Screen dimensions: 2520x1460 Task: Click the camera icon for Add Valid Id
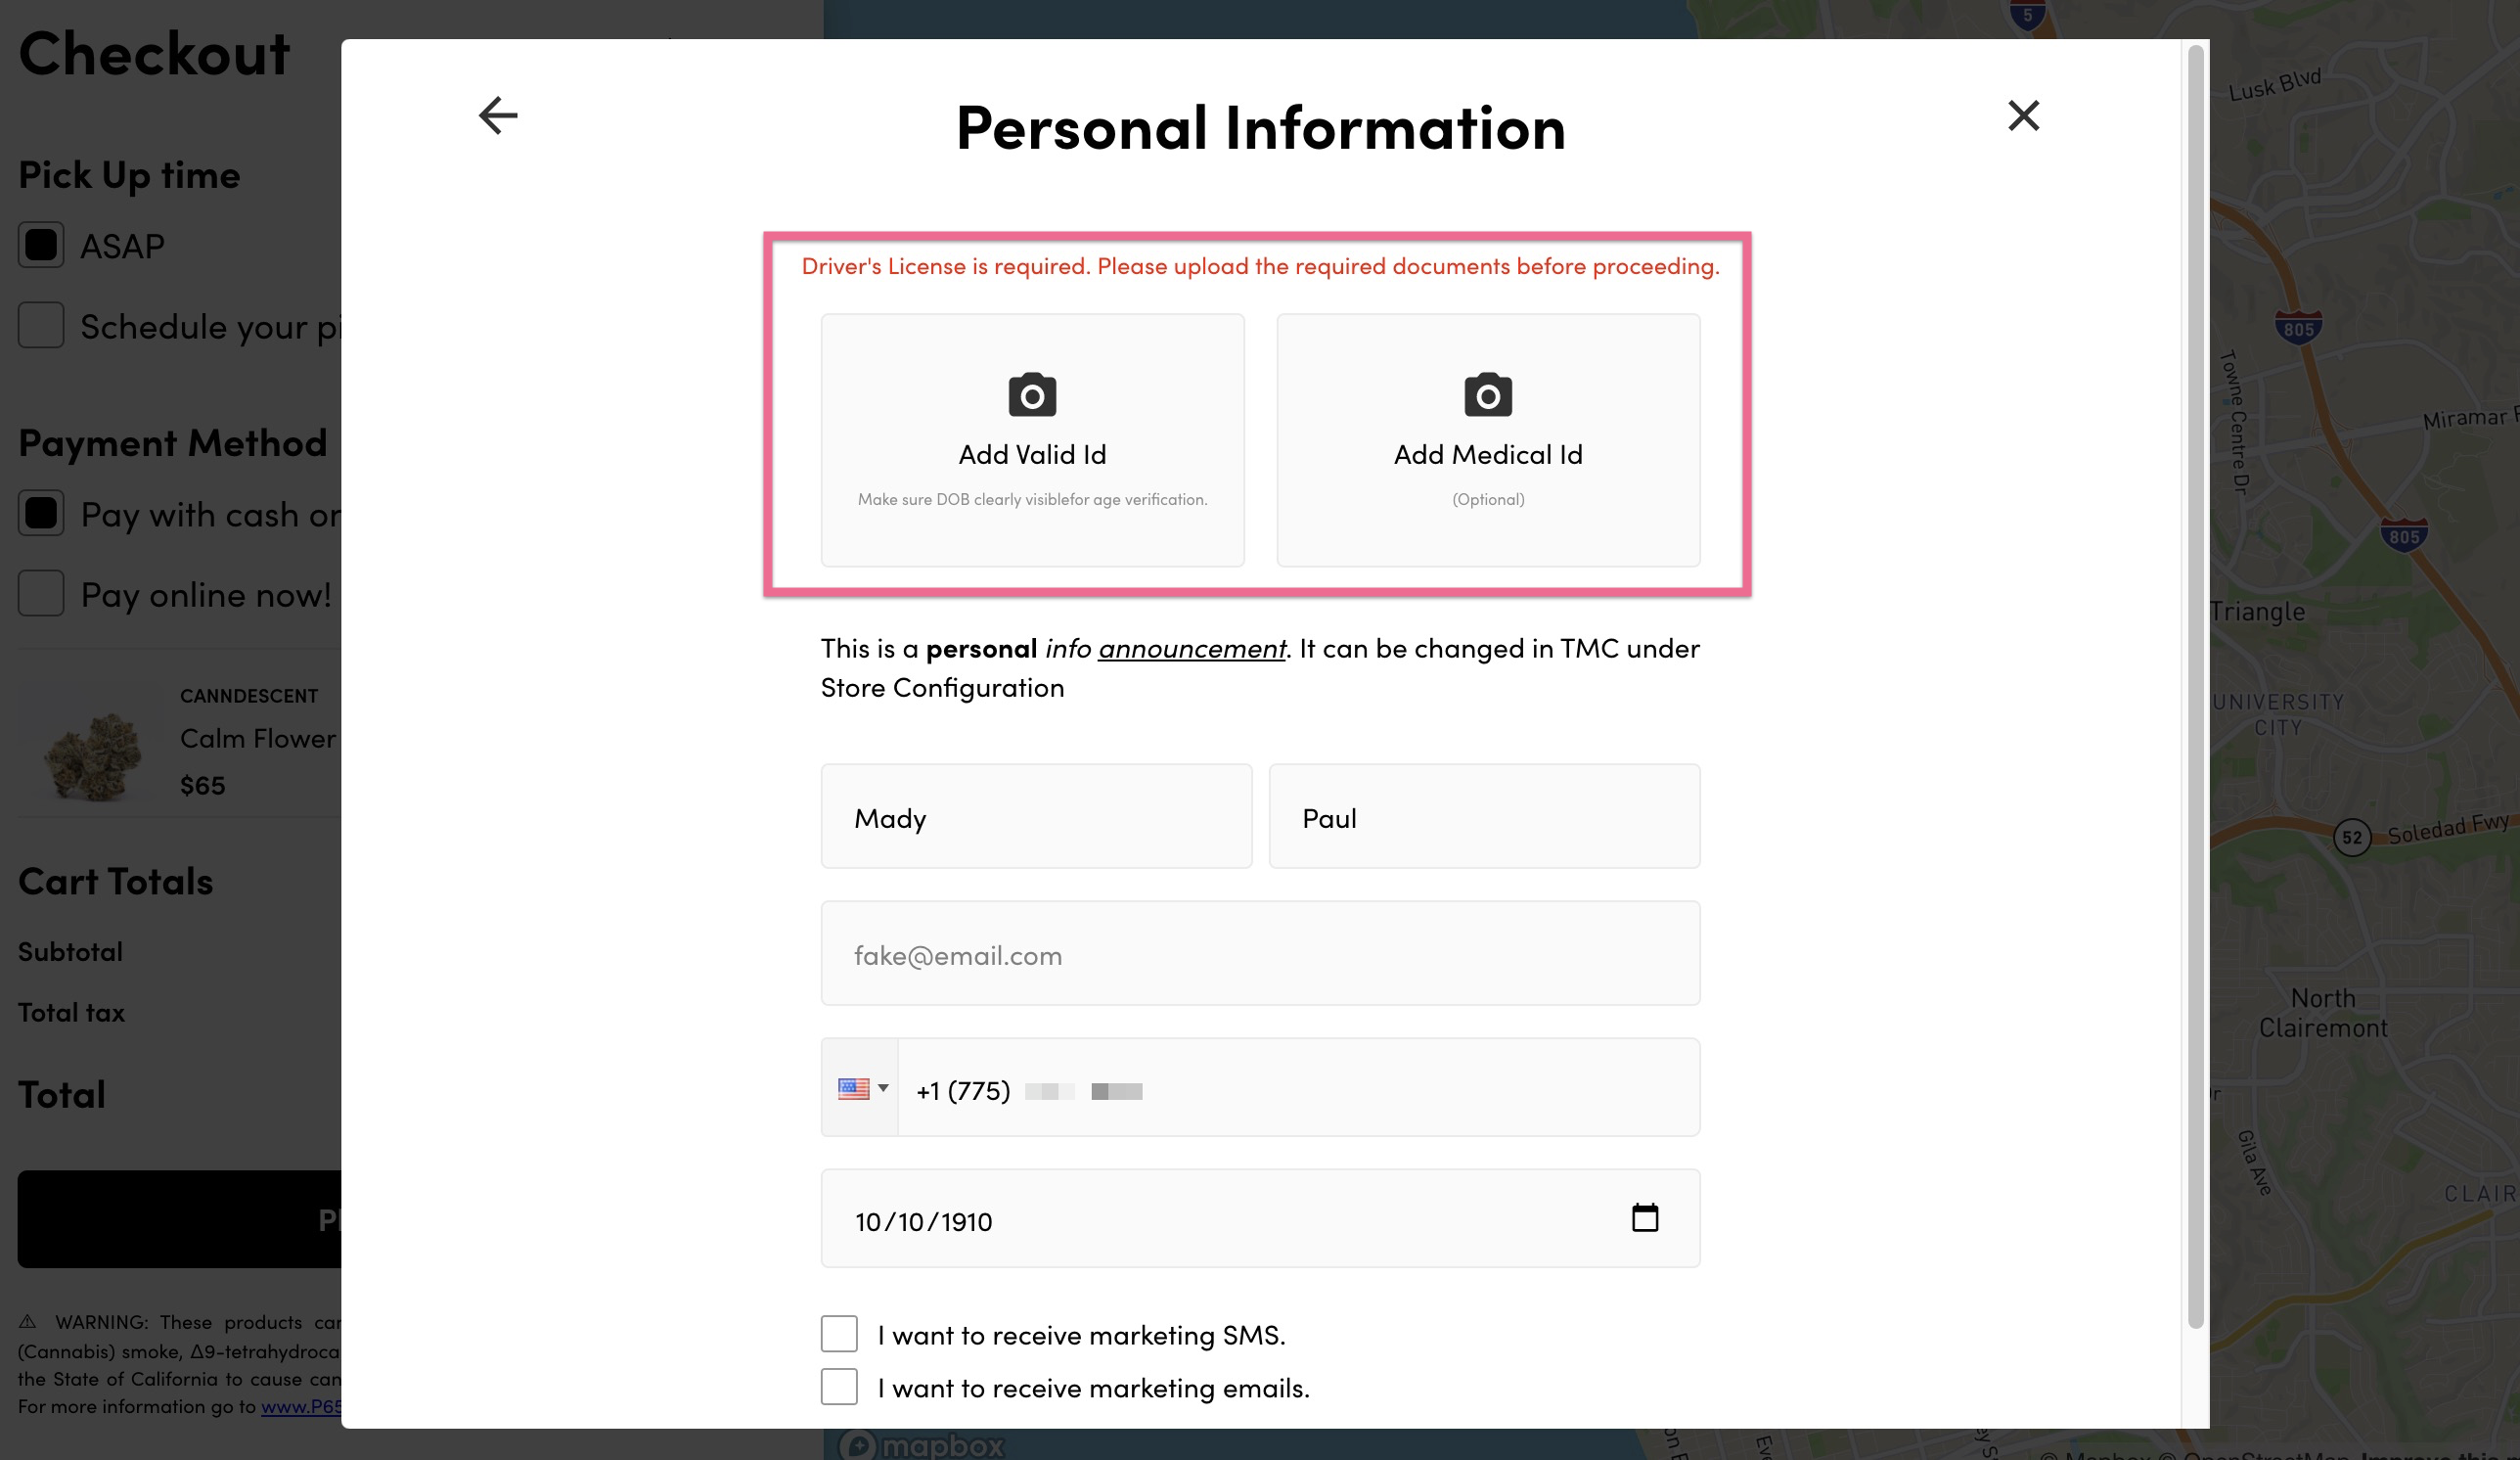1032,394
